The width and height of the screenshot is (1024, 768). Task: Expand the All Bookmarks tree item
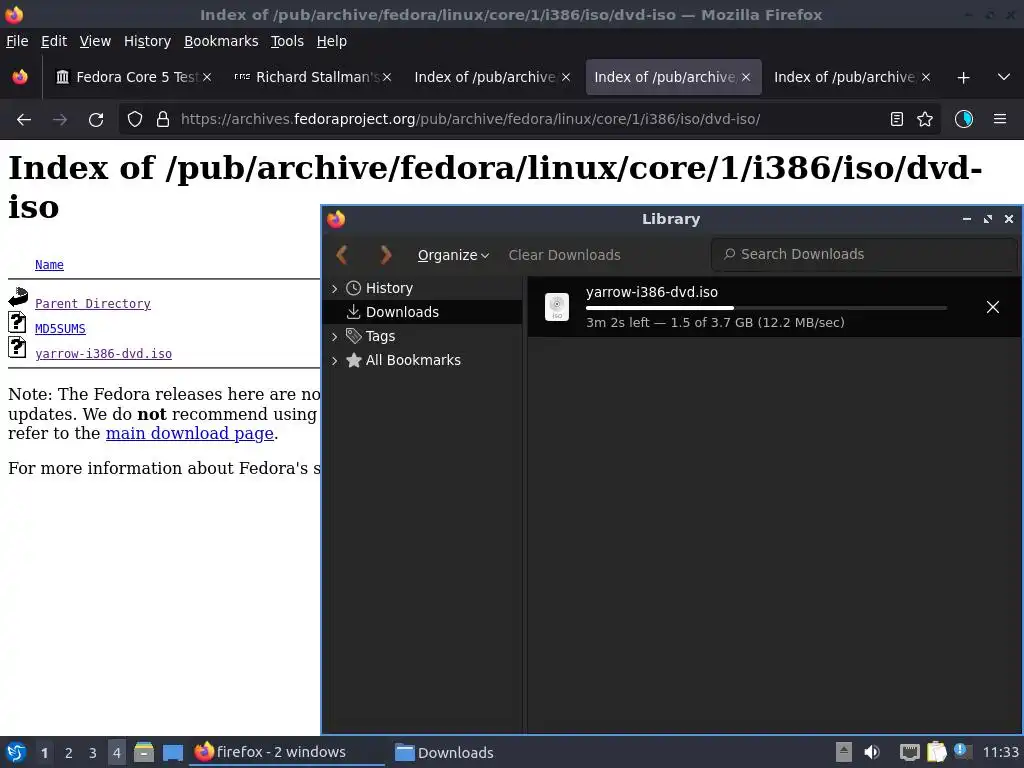click(x=334, y=360)
